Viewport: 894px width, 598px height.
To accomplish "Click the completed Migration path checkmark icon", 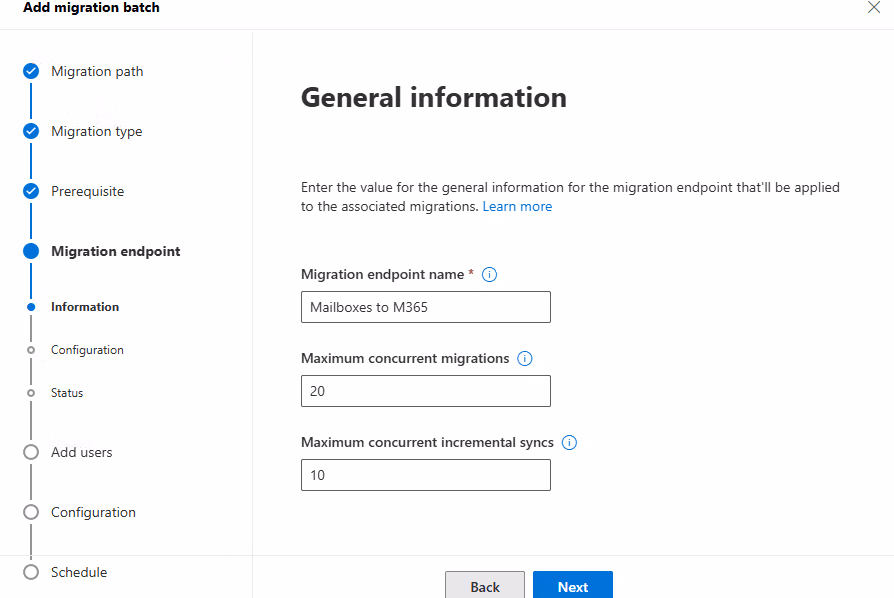I will click(x=31, y=71).
